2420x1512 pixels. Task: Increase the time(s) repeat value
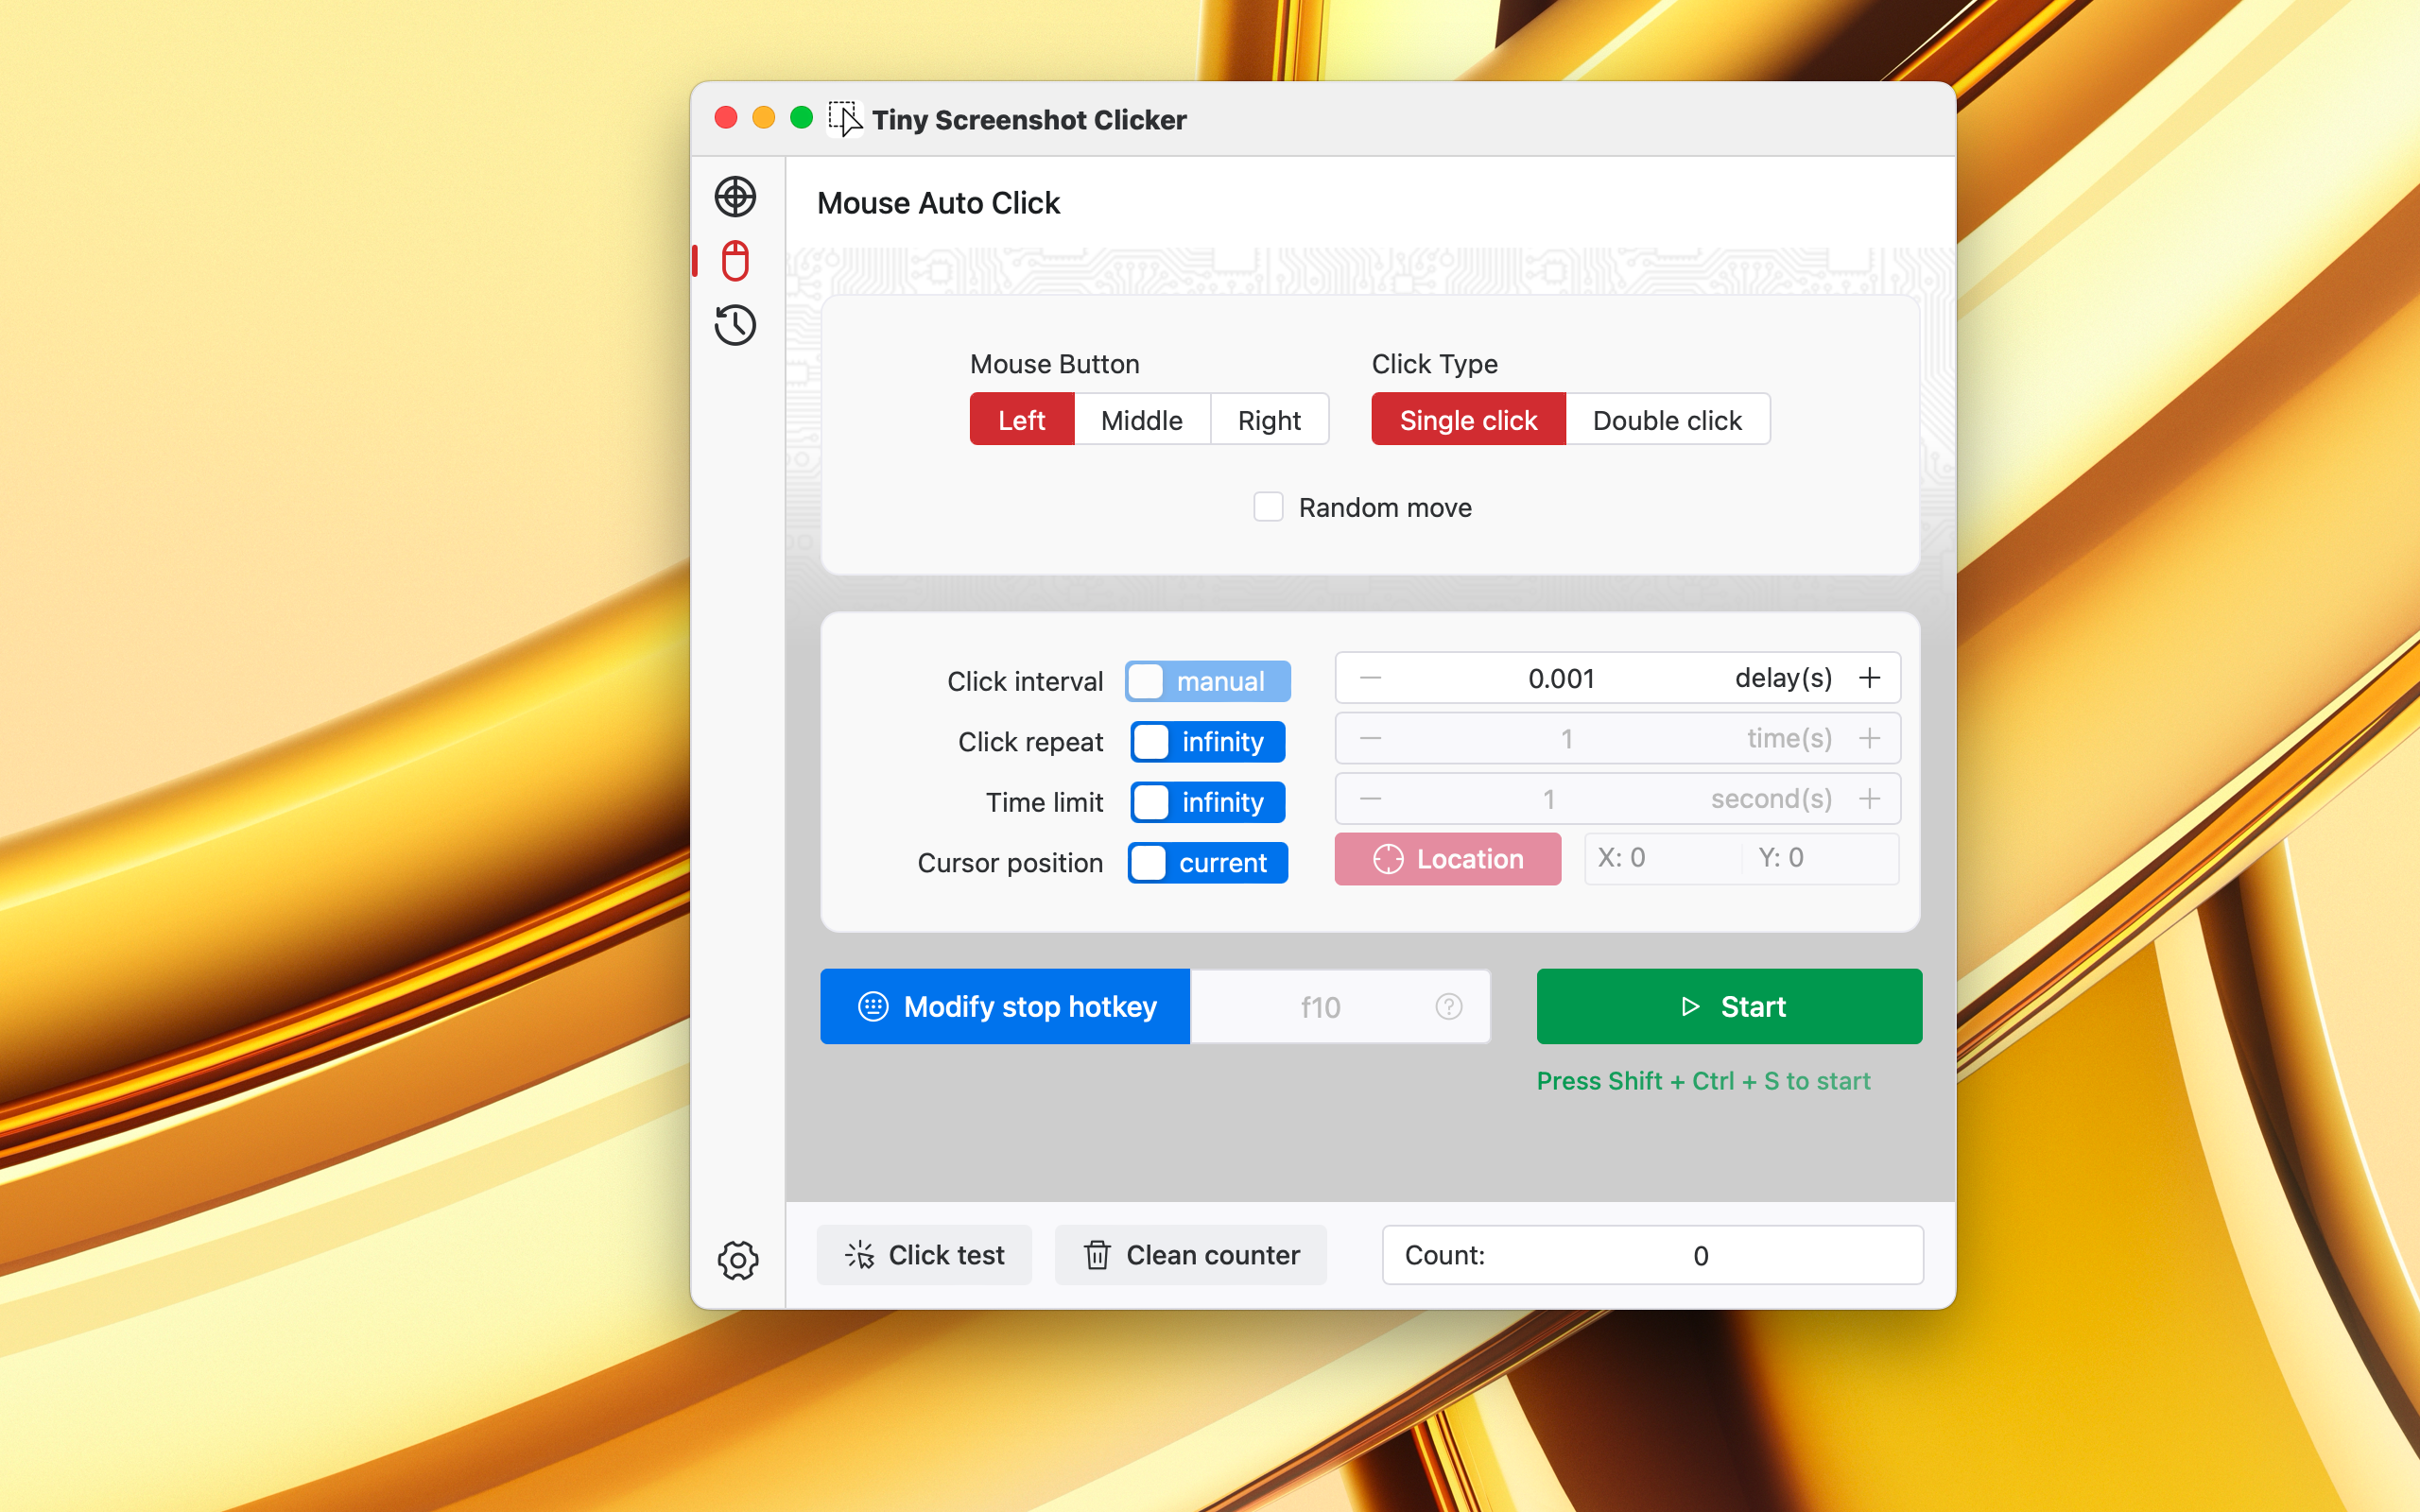1869,739
